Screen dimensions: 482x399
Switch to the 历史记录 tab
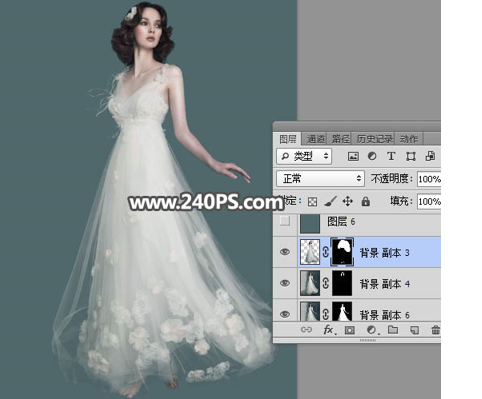[374, 139]
